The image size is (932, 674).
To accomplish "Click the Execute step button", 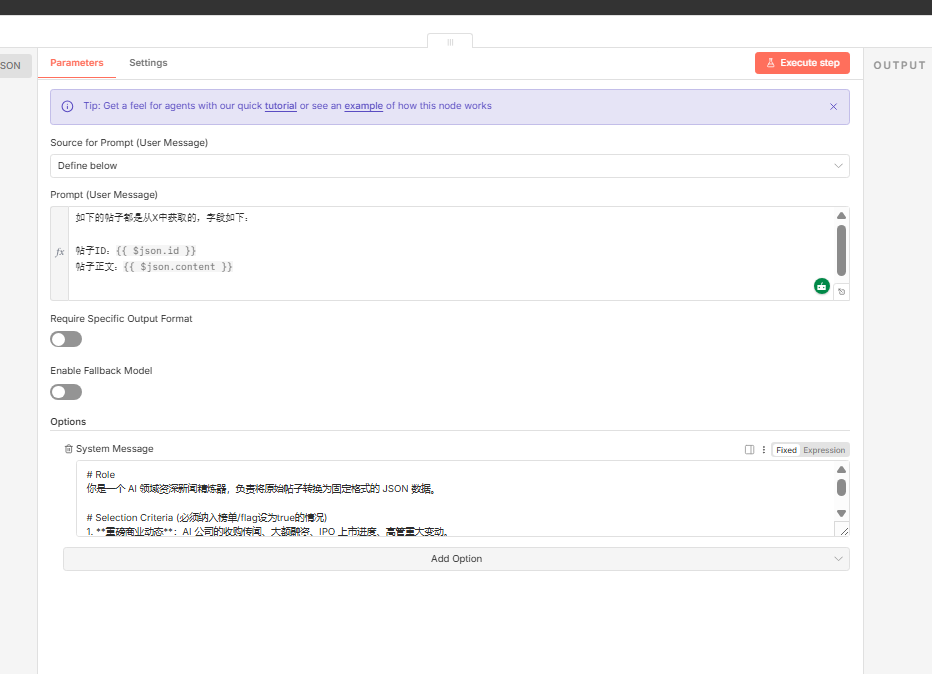I will tap(802, 63).
